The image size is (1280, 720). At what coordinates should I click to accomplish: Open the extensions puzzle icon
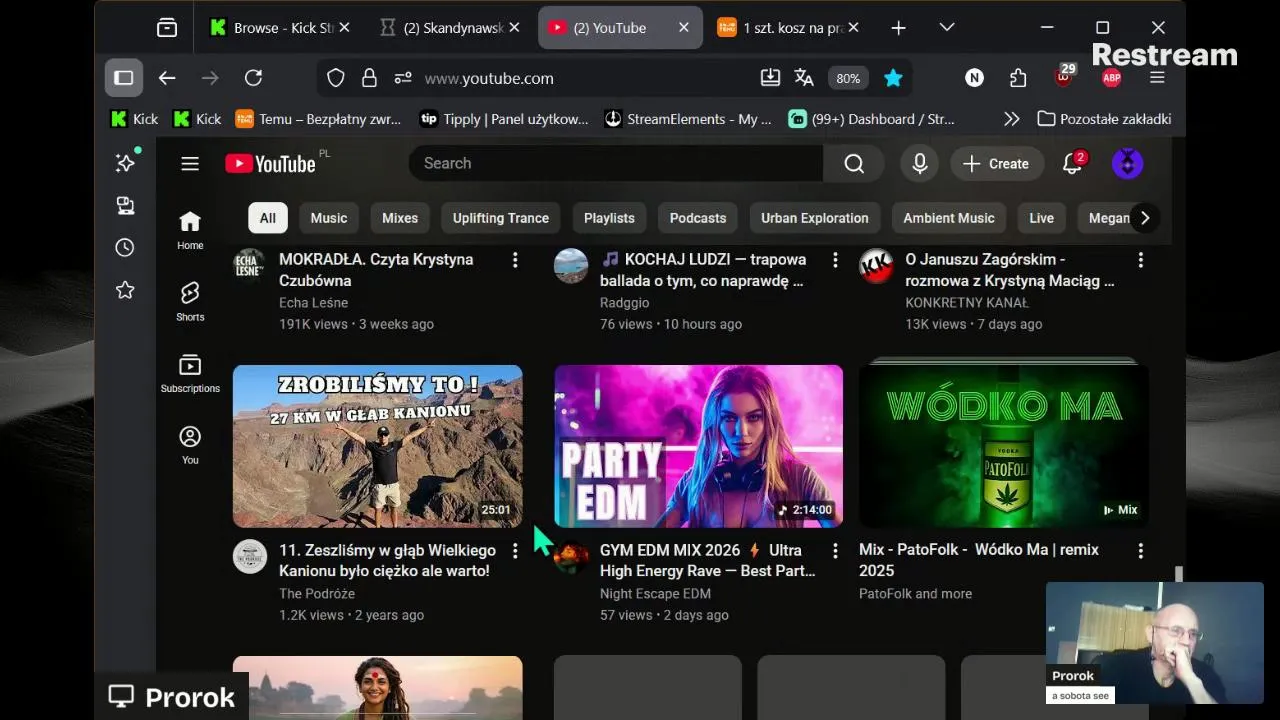[x=1018, y=78]
